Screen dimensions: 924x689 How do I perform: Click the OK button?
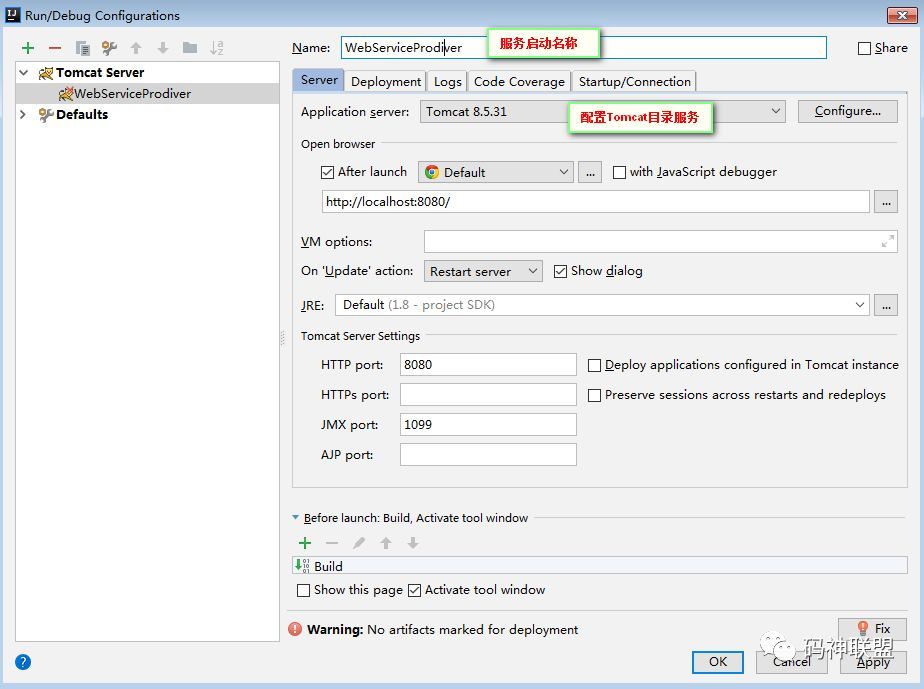718,662
